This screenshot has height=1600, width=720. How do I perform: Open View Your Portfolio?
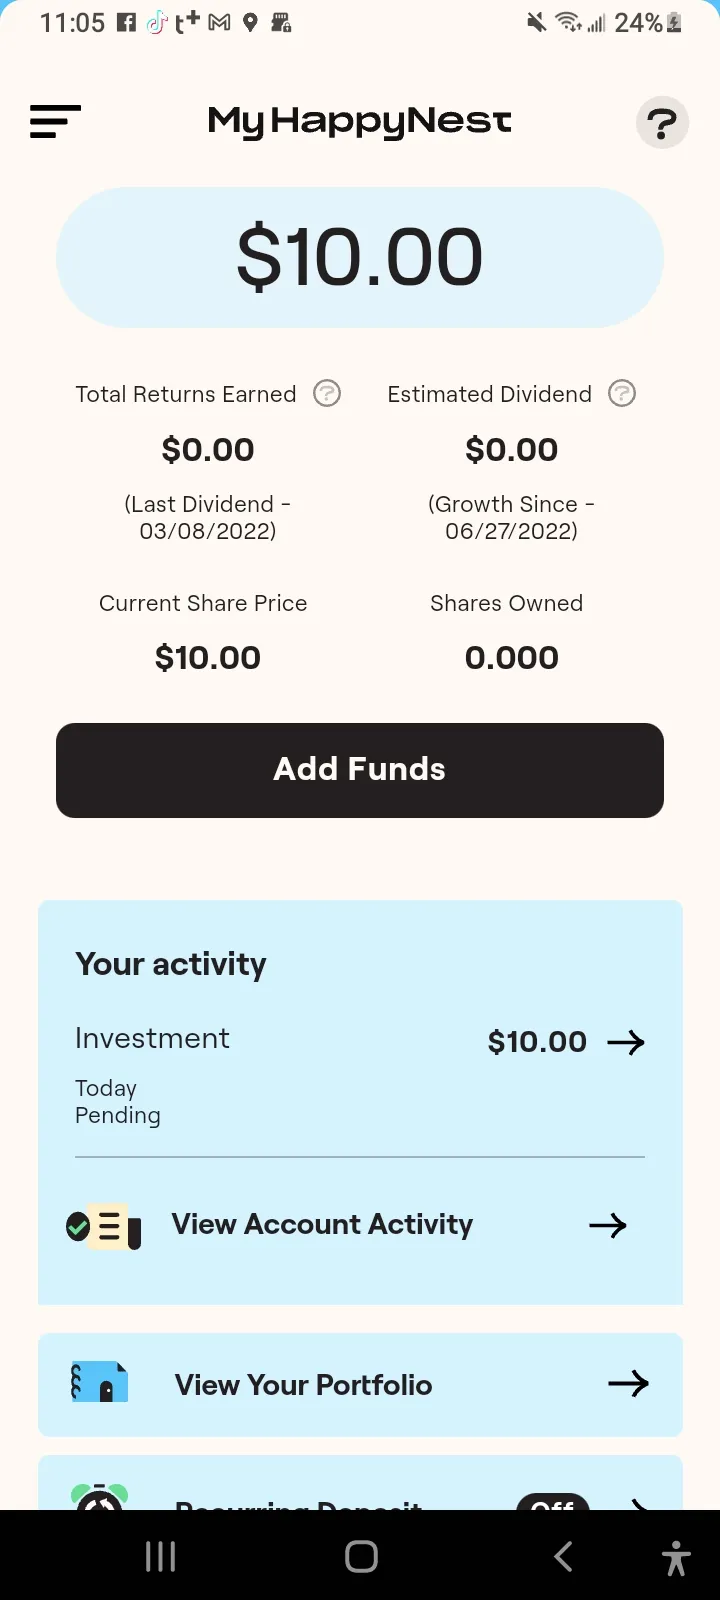point(304,1385)
